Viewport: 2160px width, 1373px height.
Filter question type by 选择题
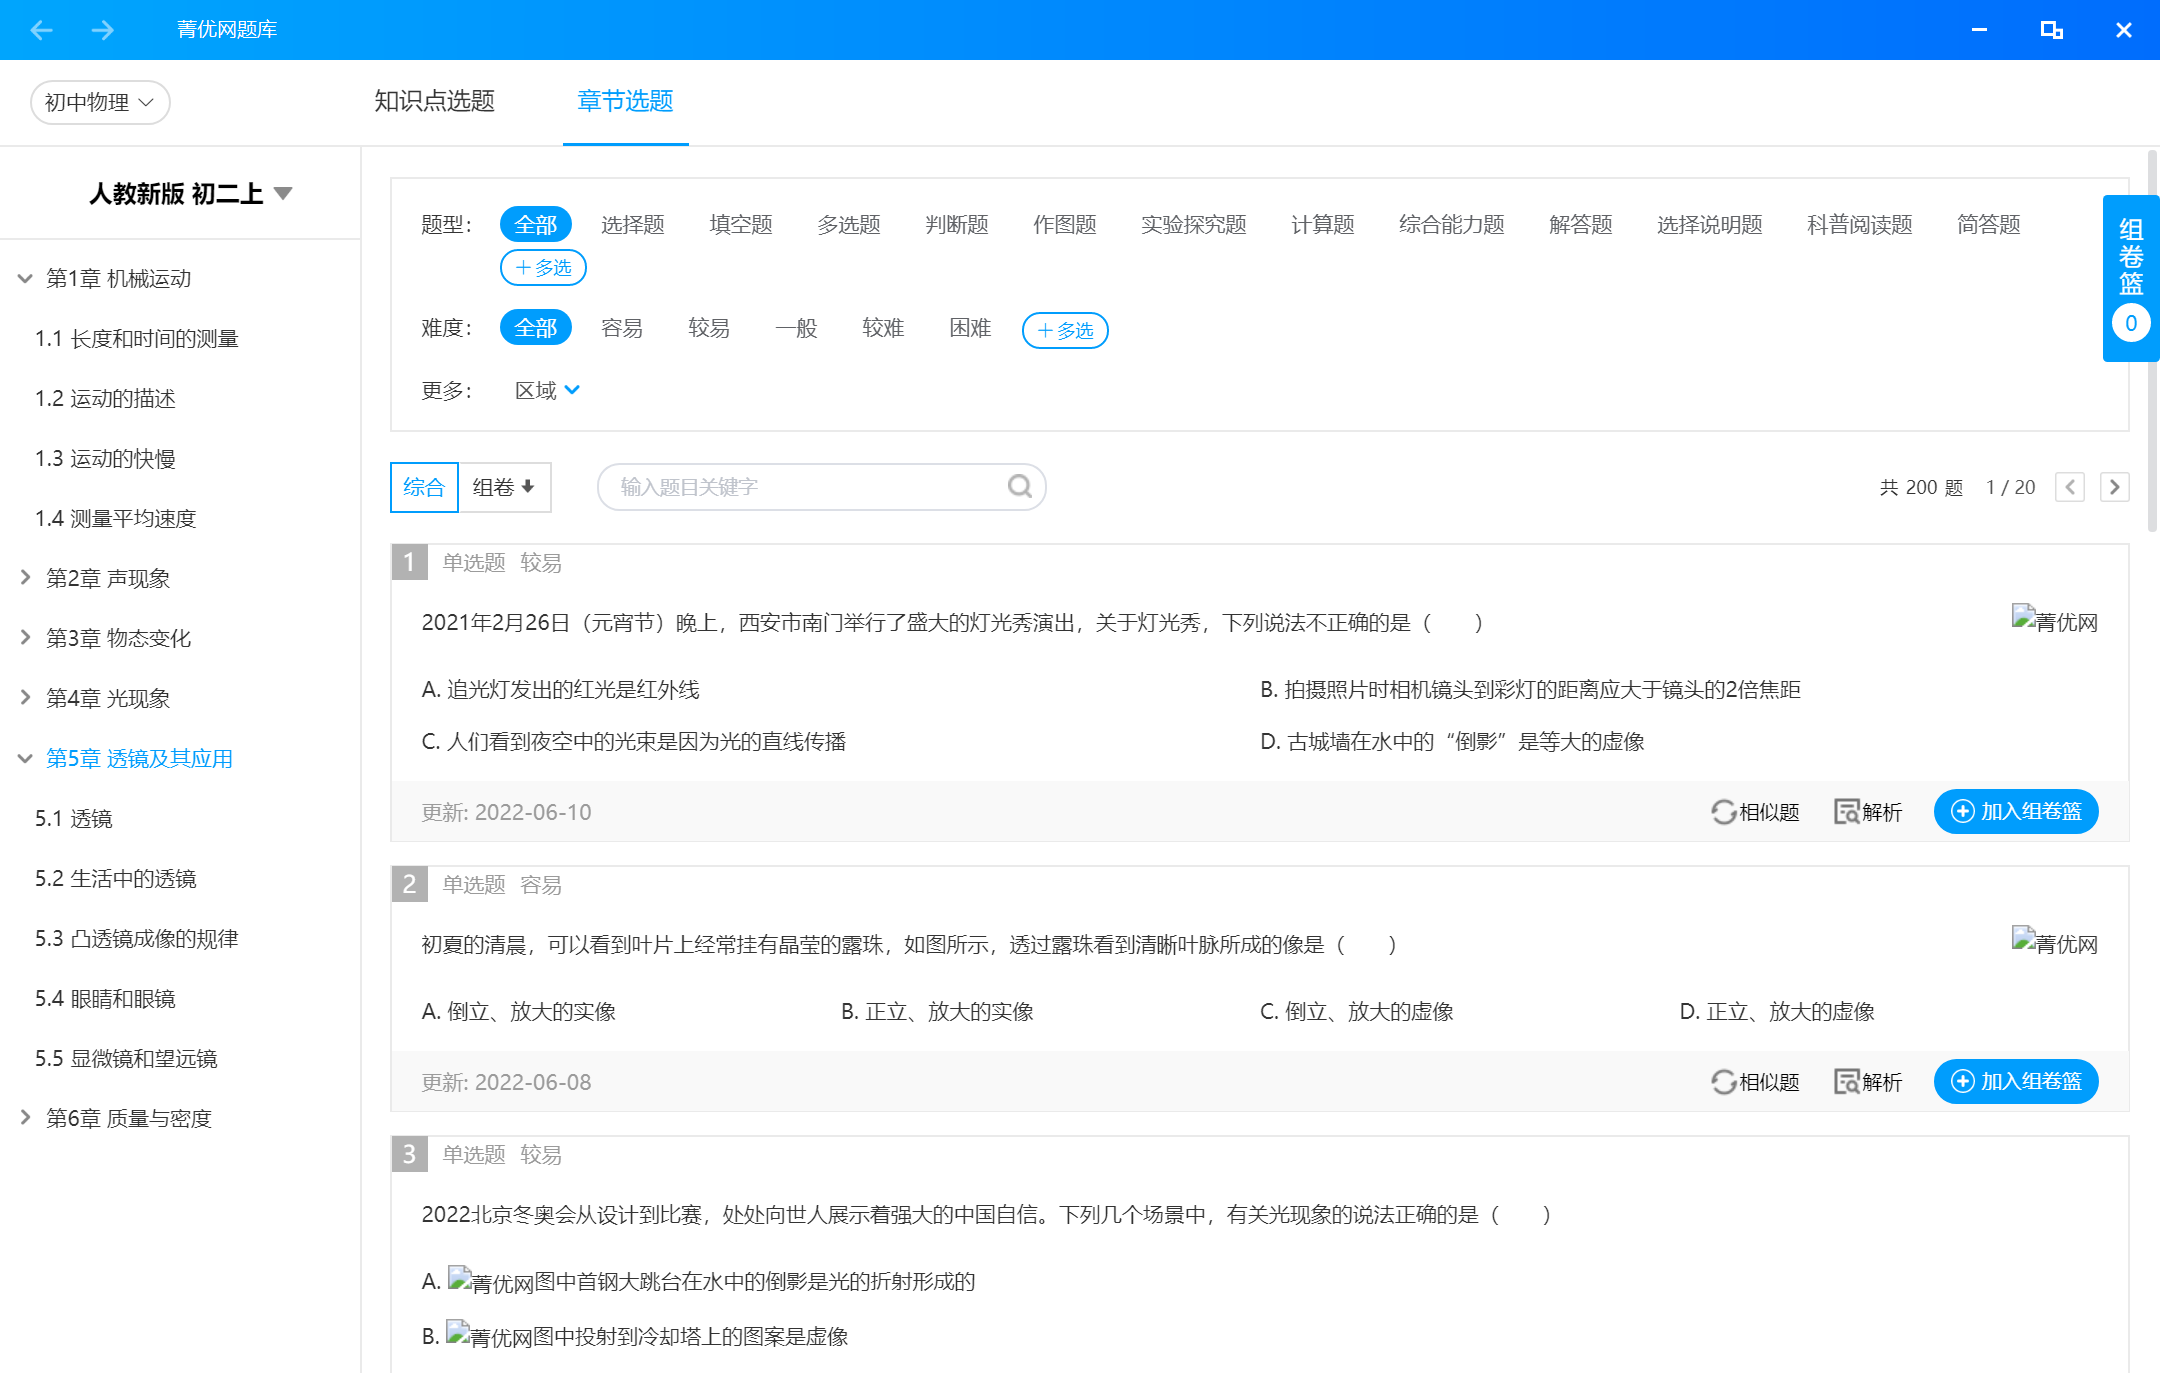point(633,224)
